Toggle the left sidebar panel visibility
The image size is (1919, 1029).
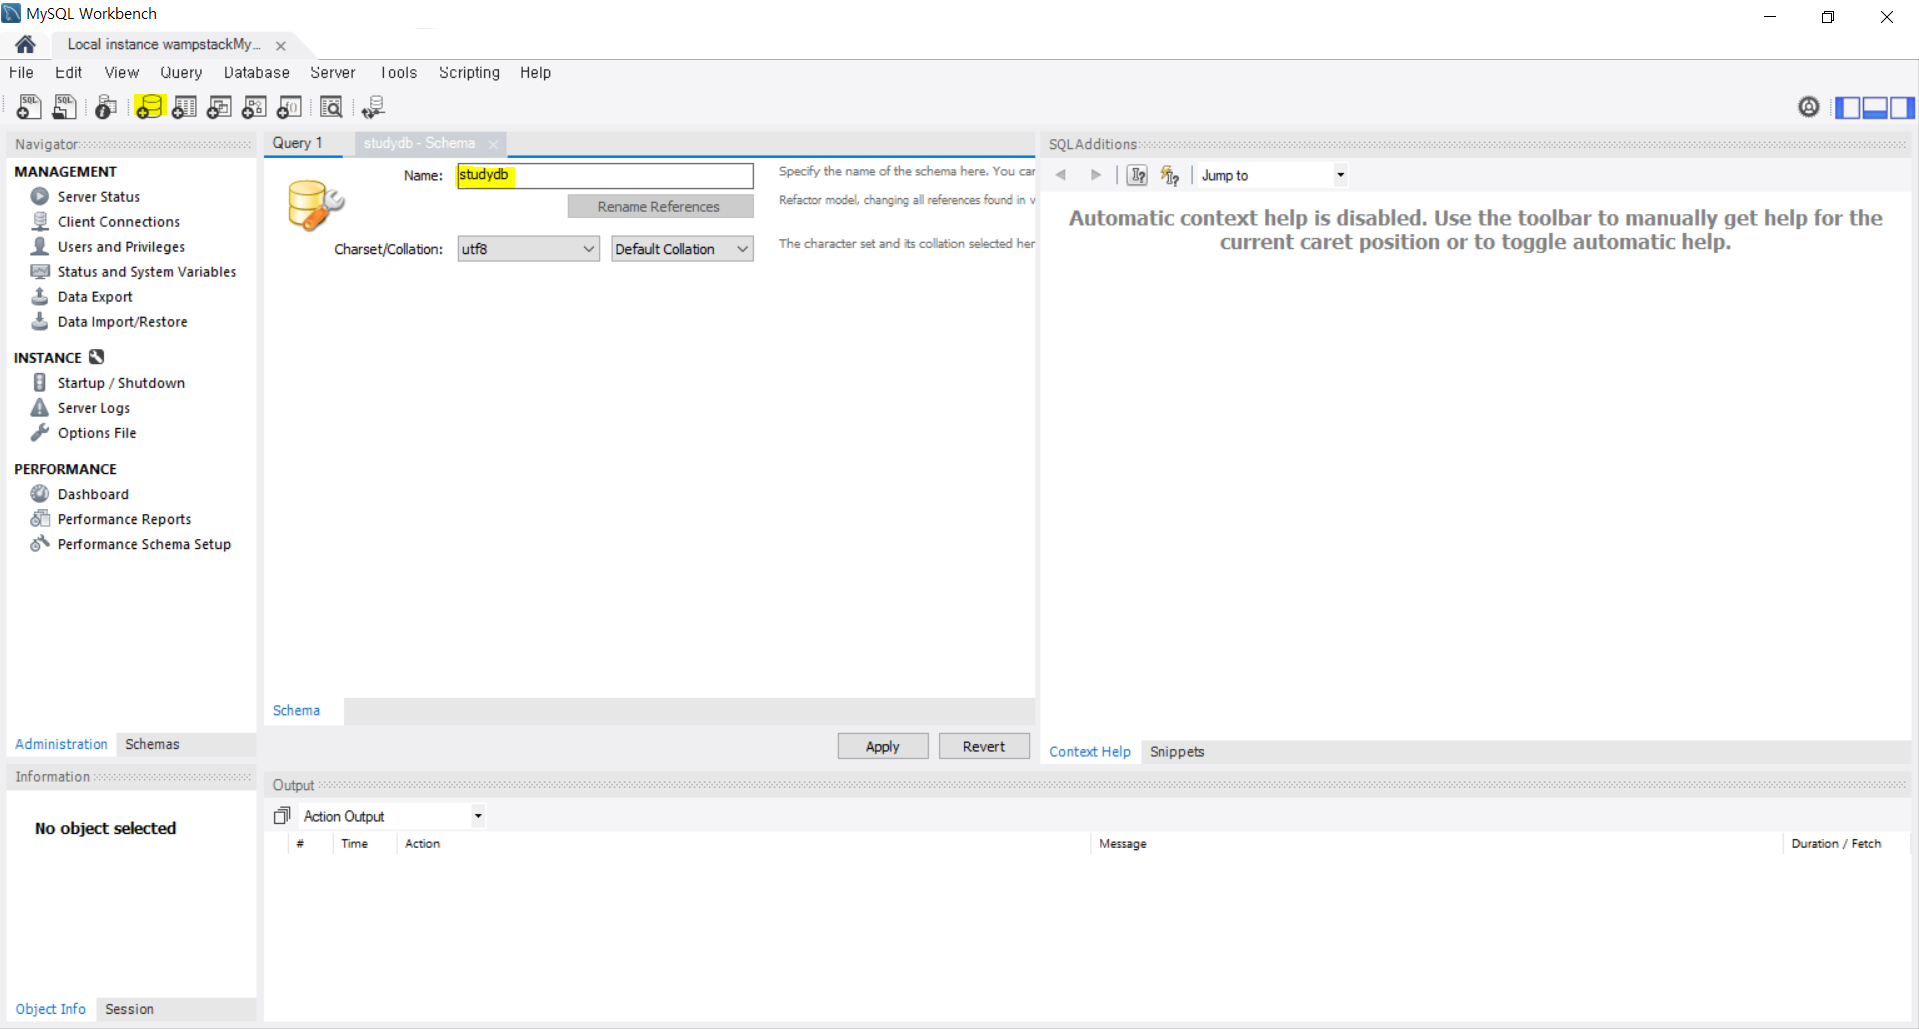(1848, 107)
